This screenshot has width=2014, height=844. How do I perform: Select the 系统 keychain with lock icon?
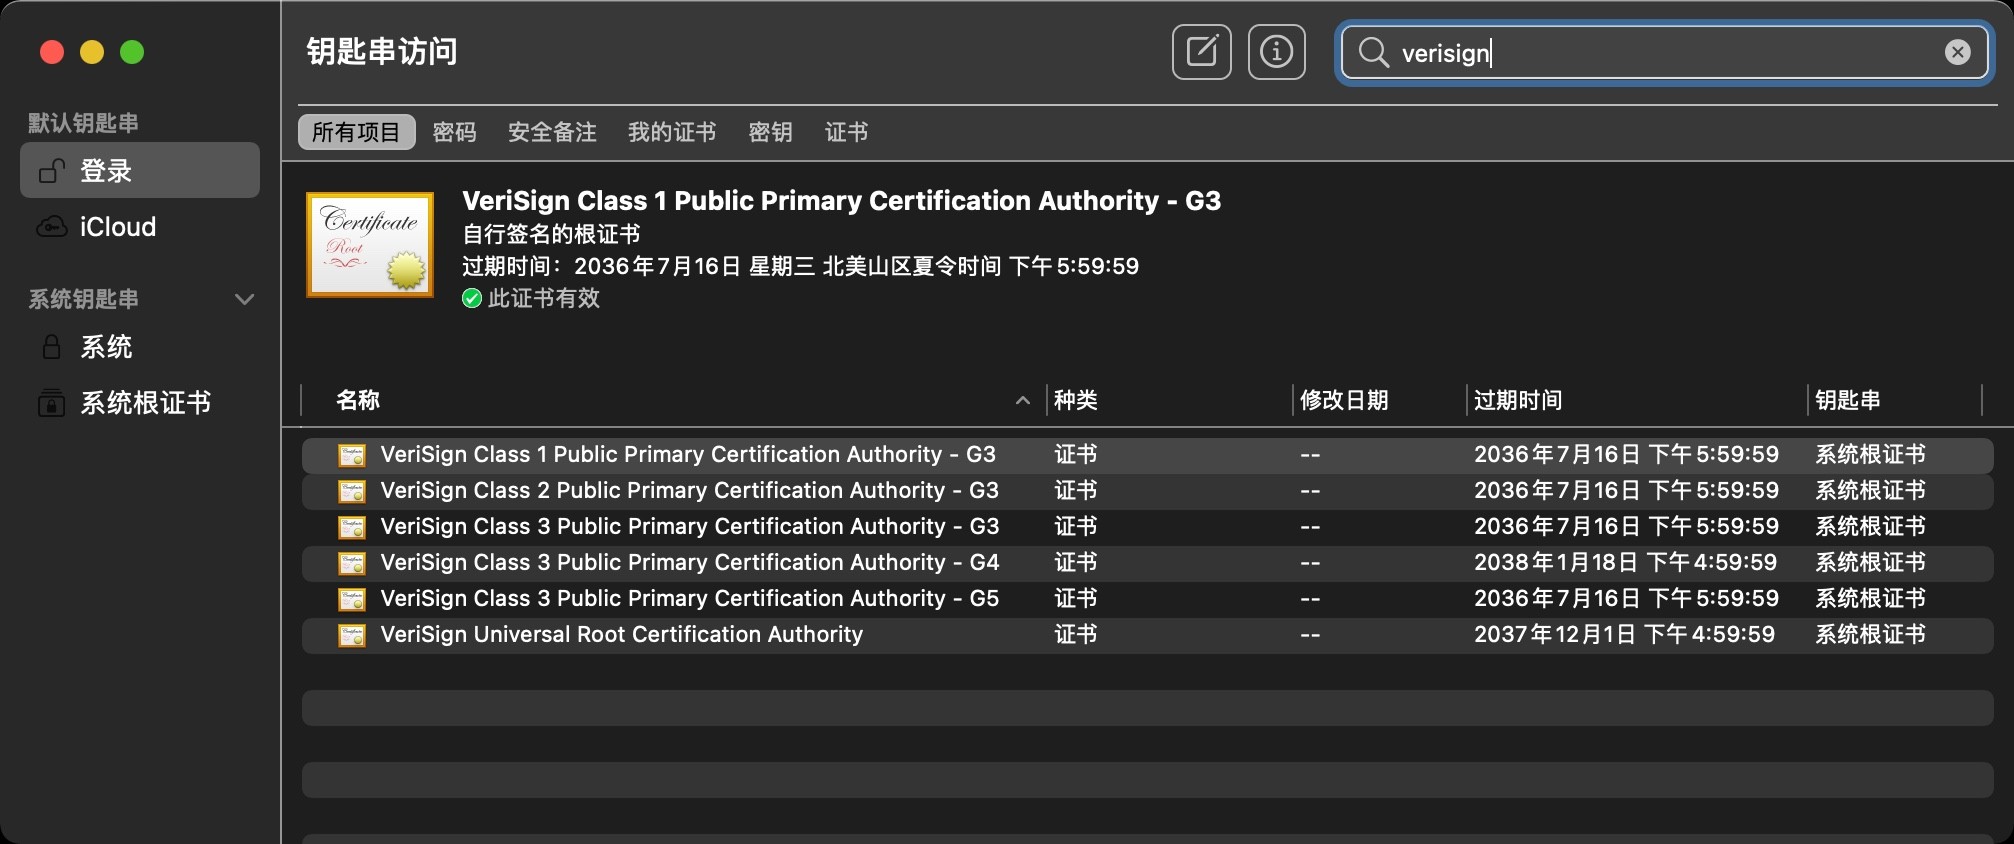pyautogui.click(x=106, y=347)
